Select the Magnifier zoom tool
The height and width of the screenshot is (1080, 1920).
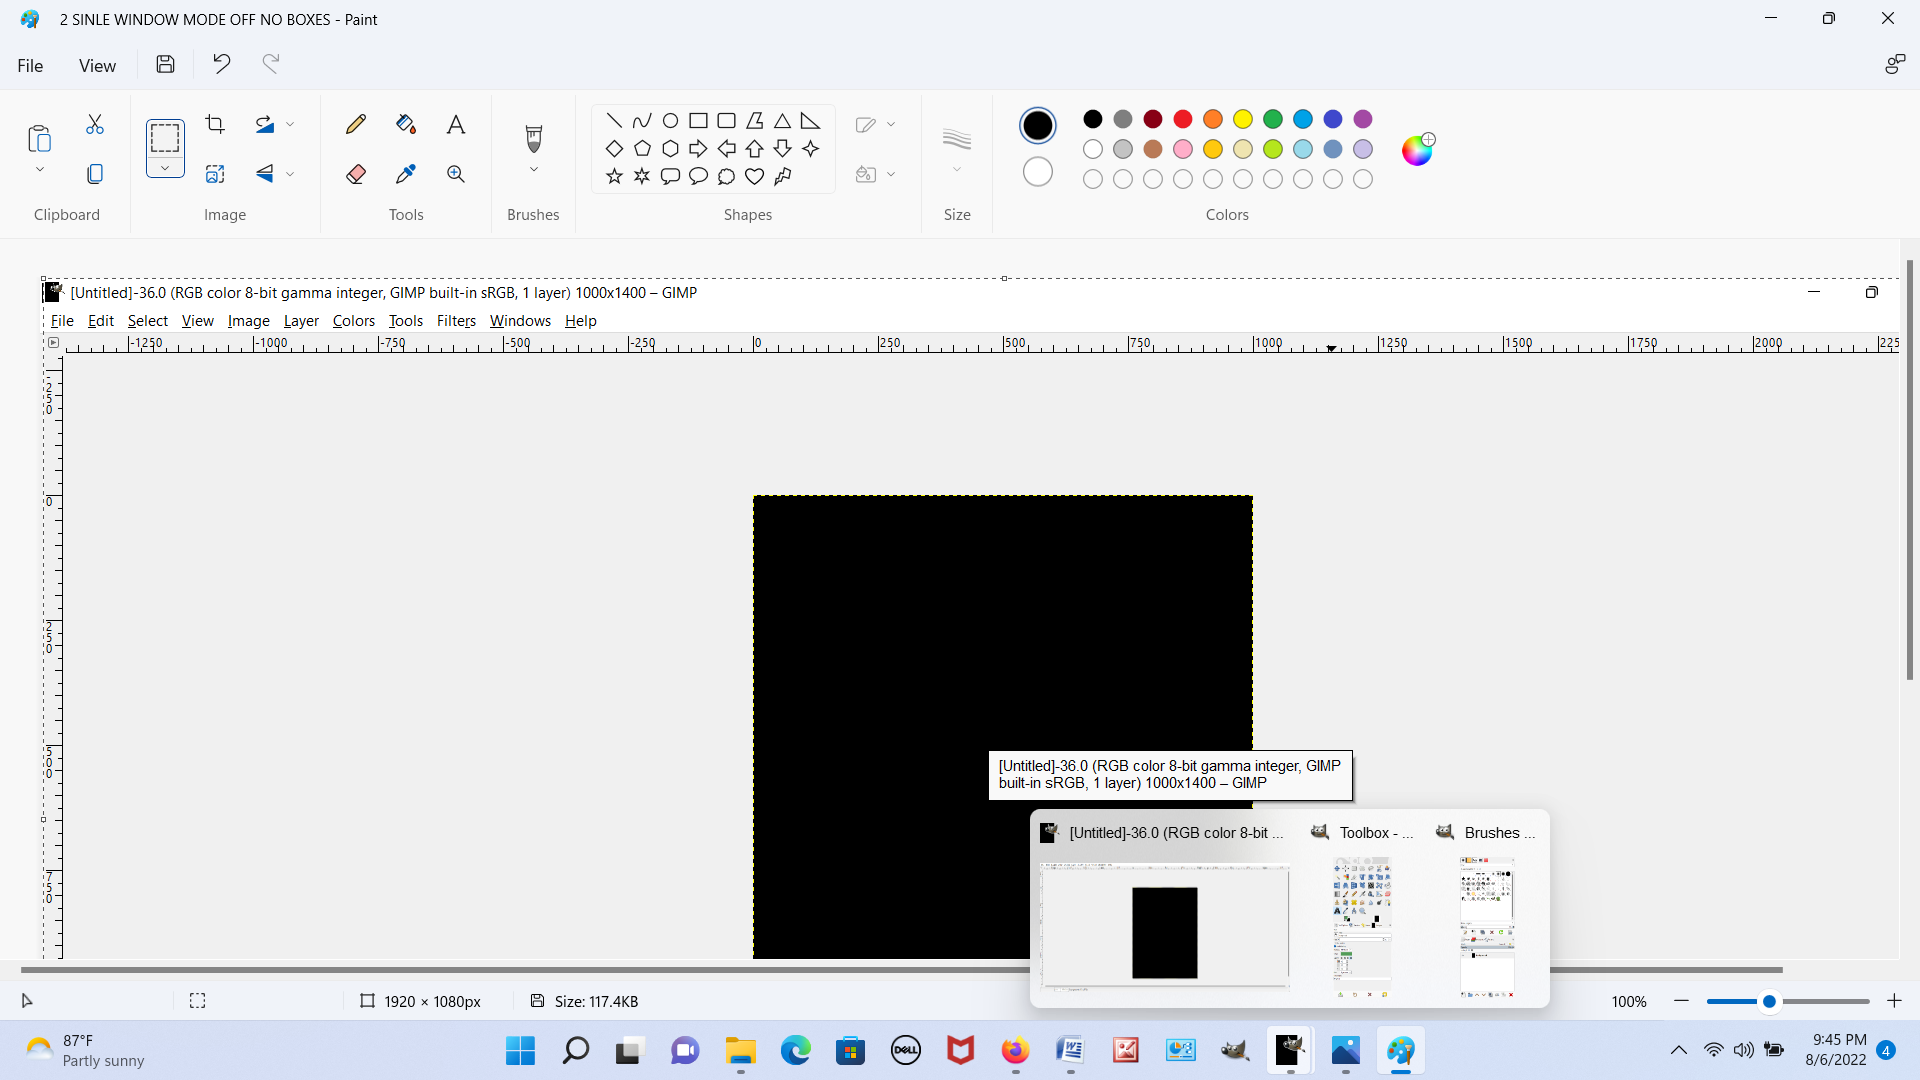(456, 174)
